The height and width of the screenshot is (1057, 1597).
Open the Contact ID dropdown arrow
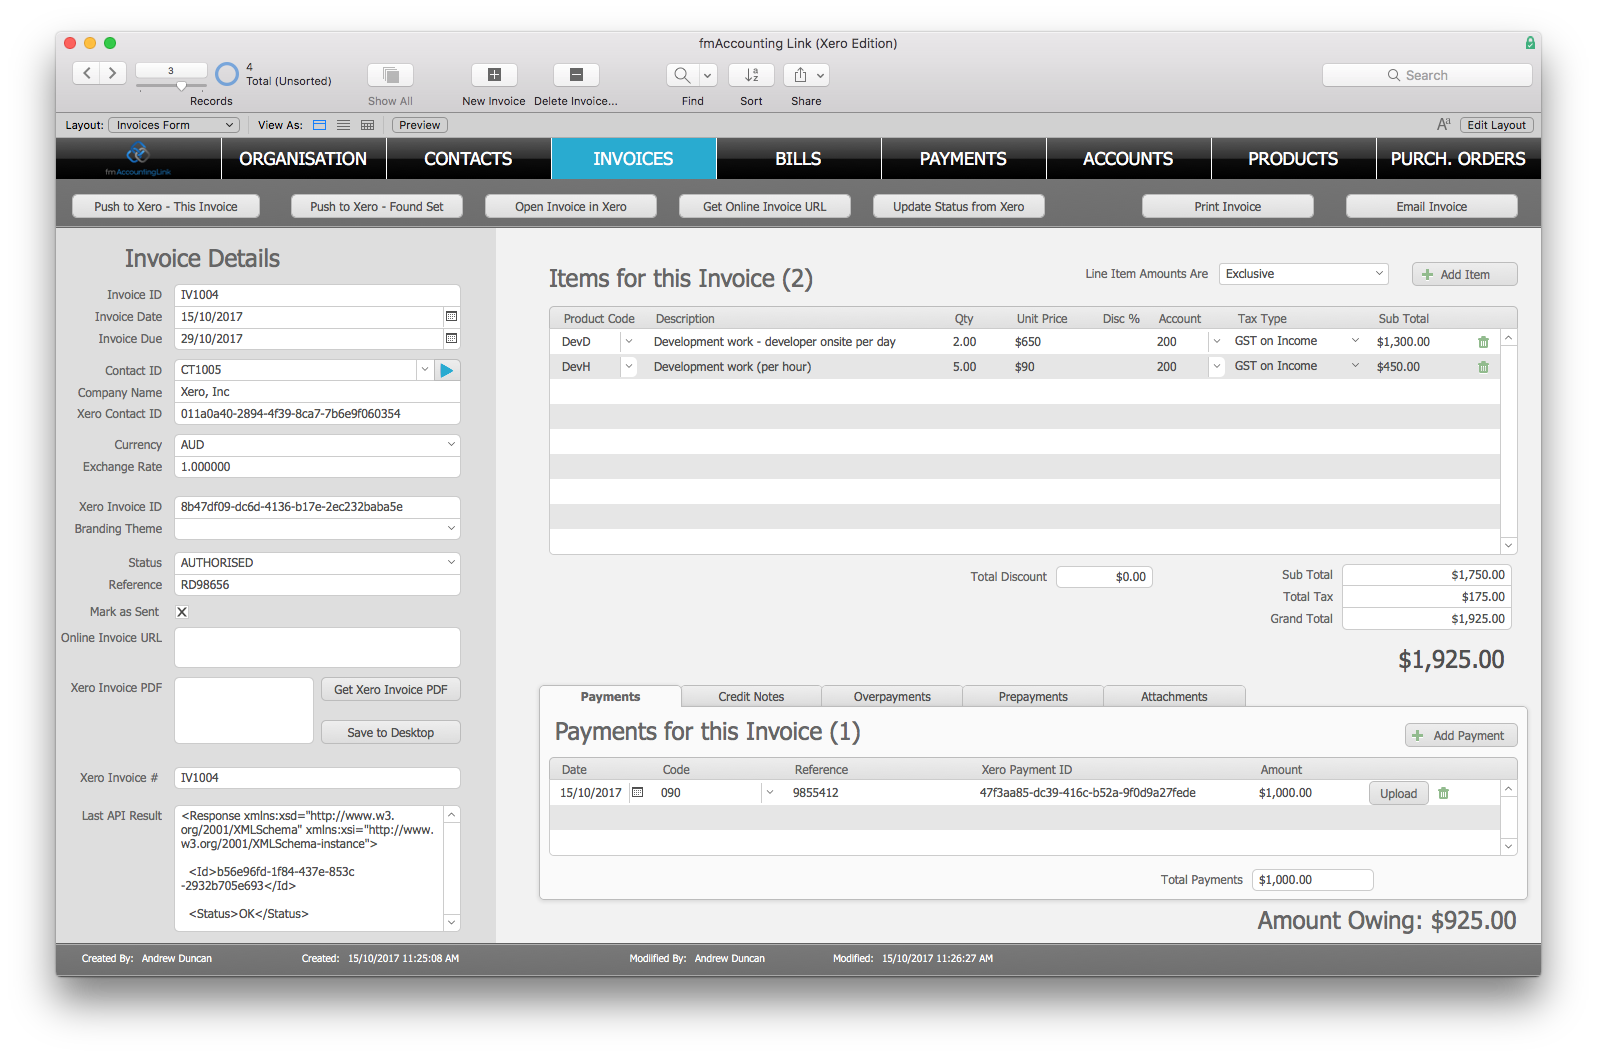pyautogui.click(x=425, y=369)
